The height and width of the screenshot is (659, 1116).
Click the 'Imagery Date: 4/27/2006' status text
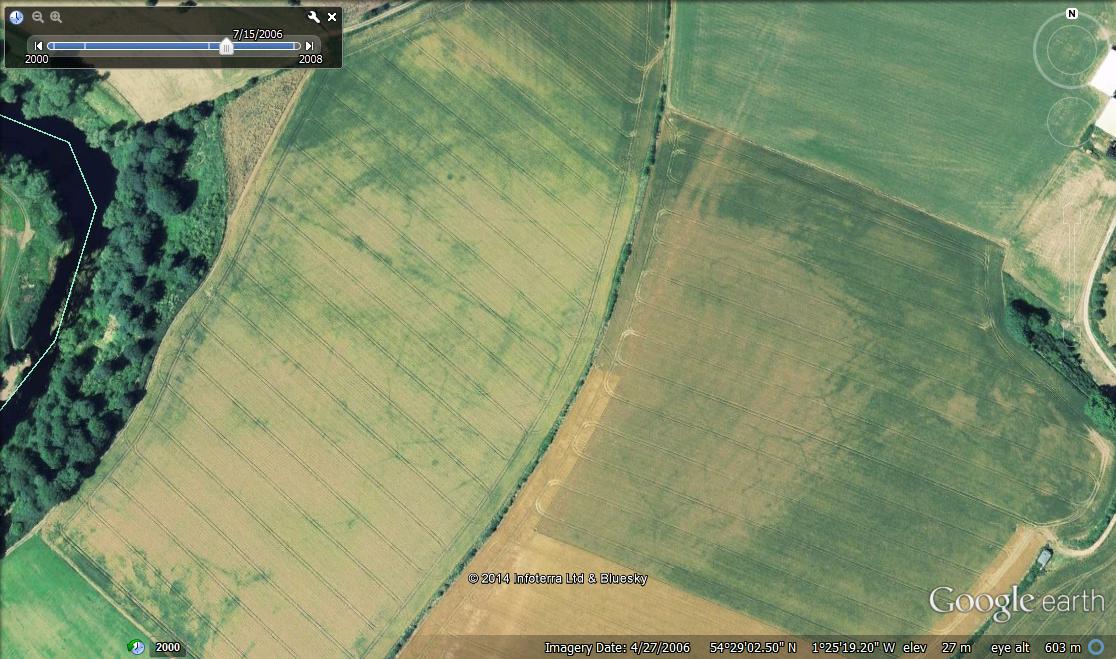click(x=617, y=648)
